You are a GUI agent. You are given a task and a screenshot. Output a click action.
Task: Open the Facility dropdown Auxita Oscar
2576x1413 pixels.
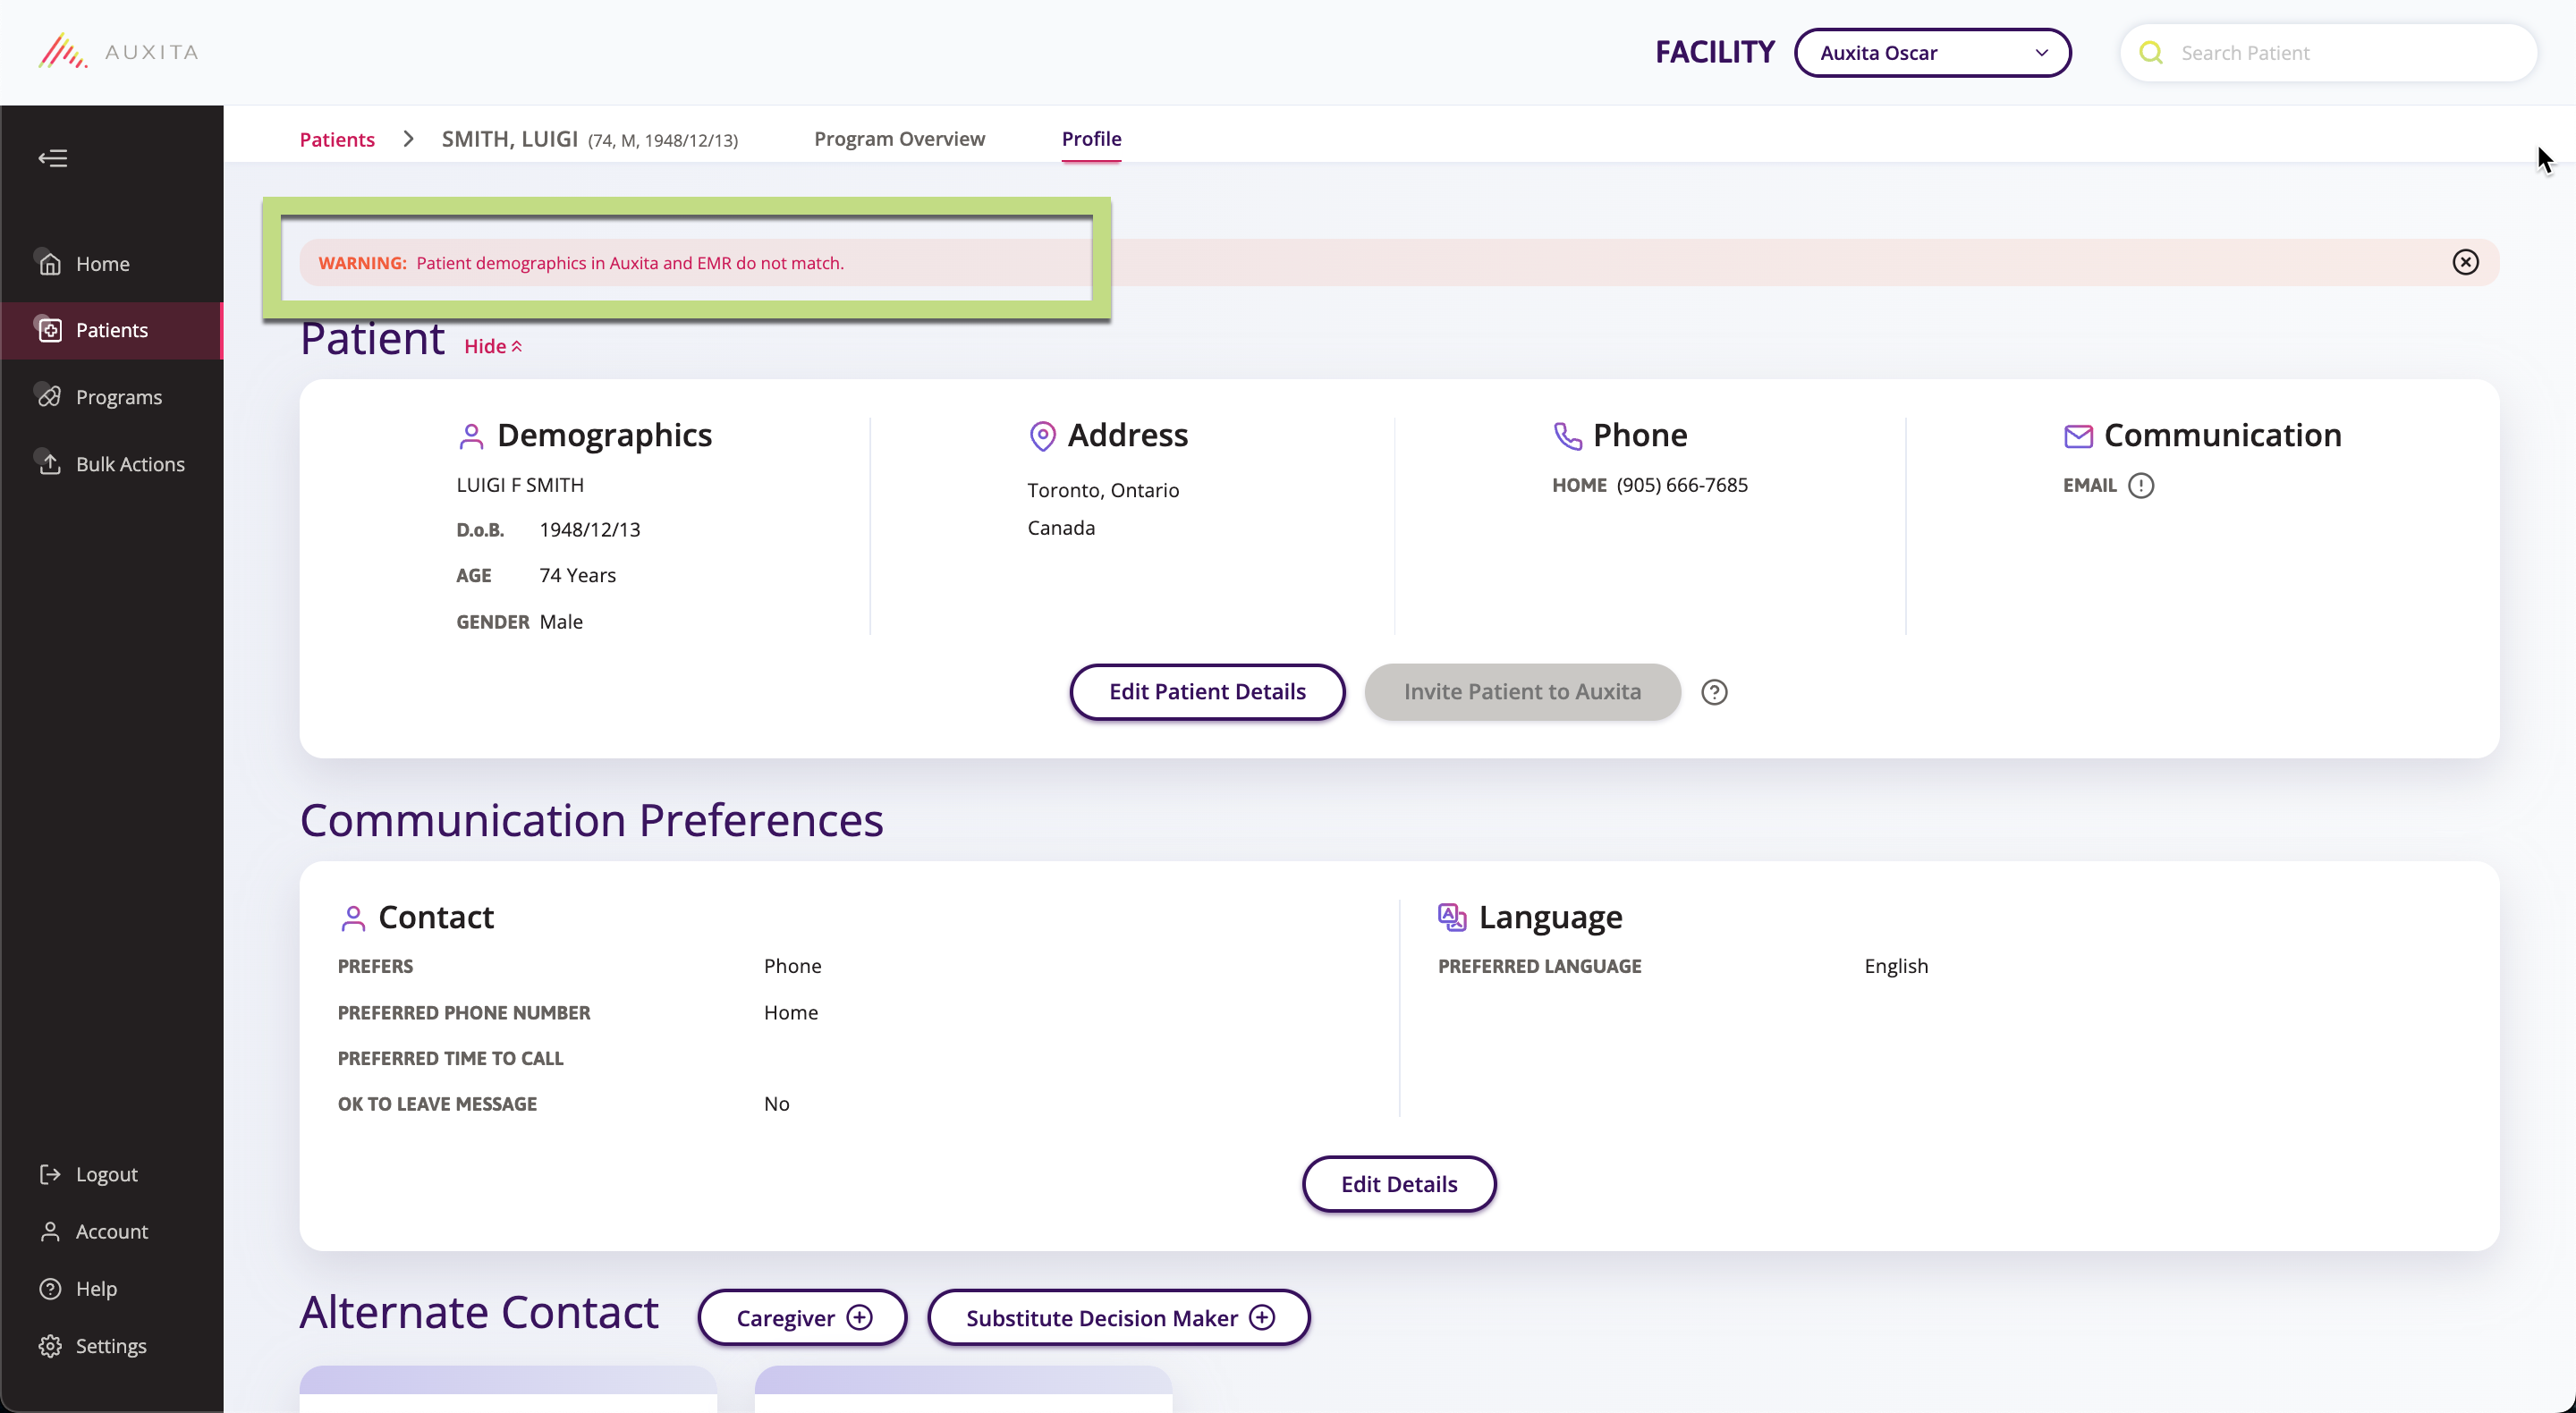pos(1932,52)
